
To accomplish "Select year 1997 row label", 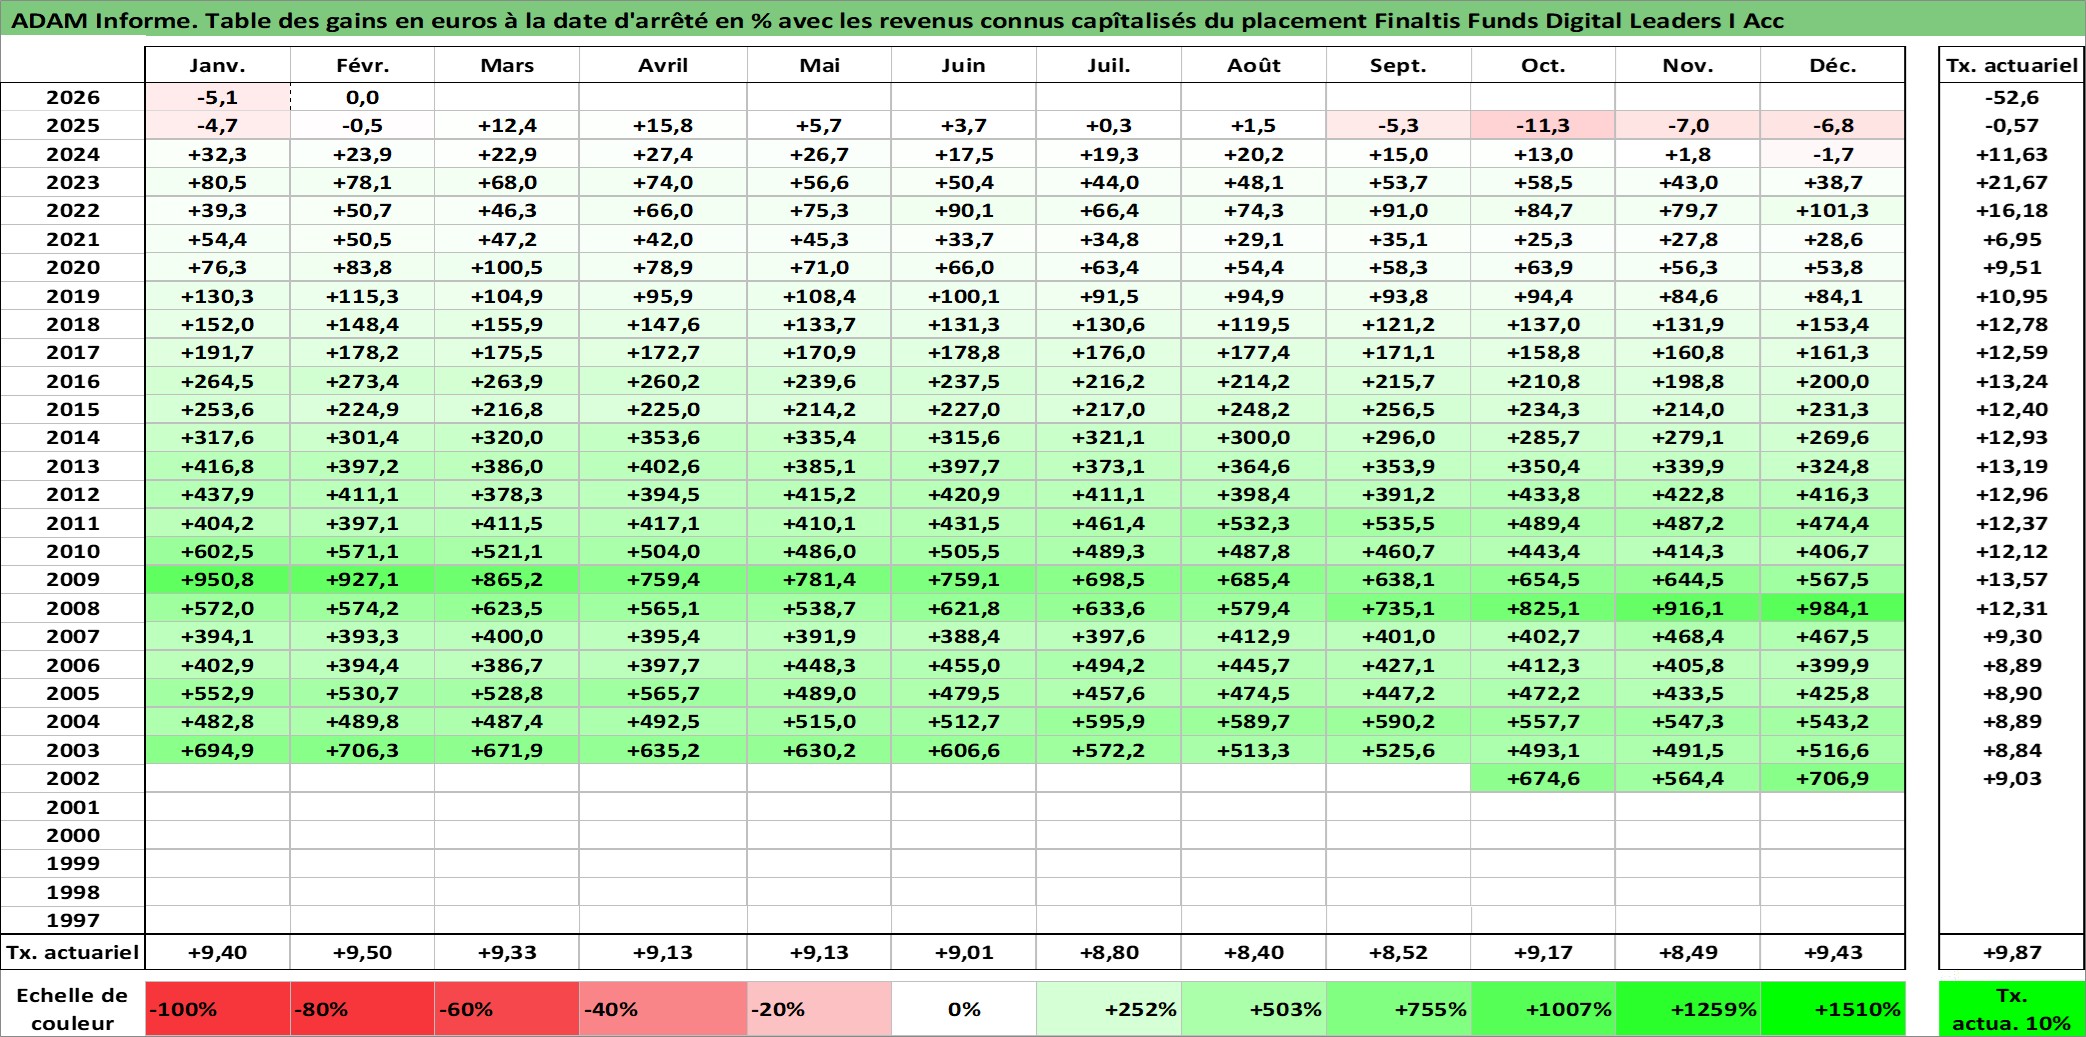I will coord(73,920).
